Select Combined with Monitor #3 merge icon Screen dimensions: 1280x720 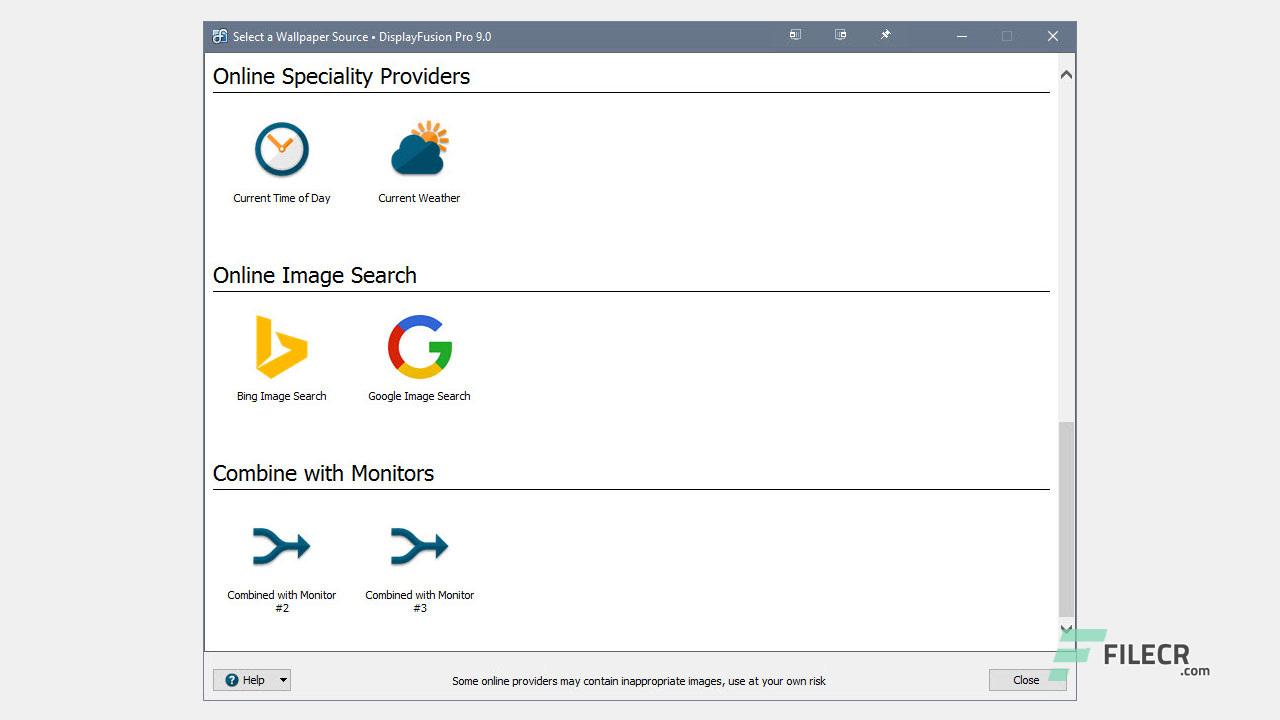coord(420,546)
